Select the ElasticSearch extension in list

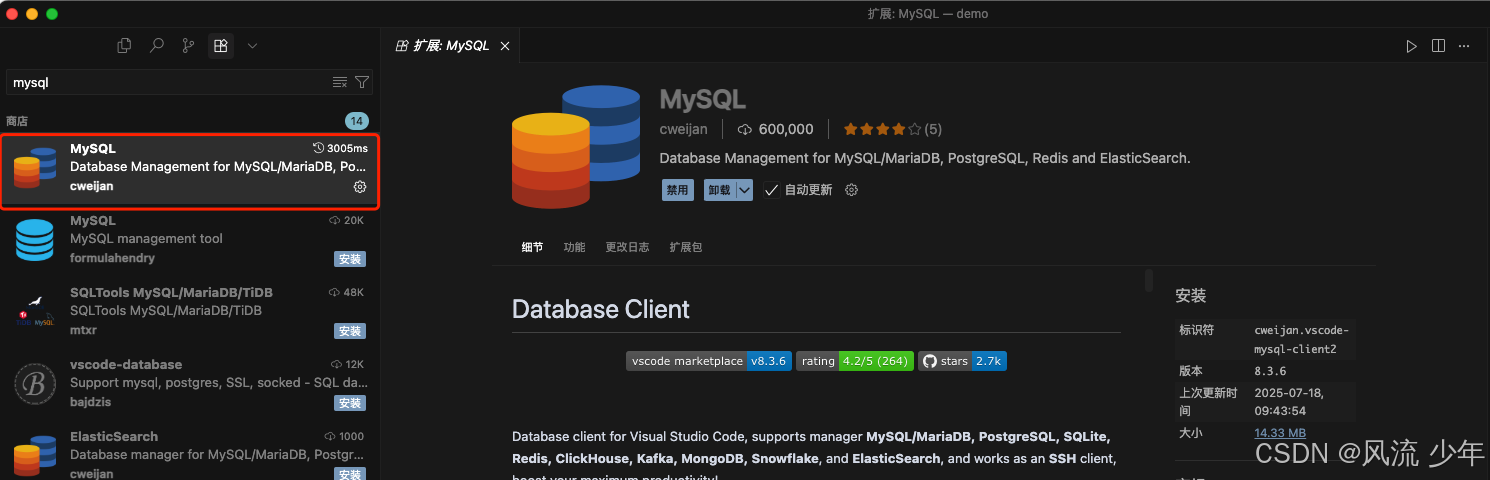(190, 452)
